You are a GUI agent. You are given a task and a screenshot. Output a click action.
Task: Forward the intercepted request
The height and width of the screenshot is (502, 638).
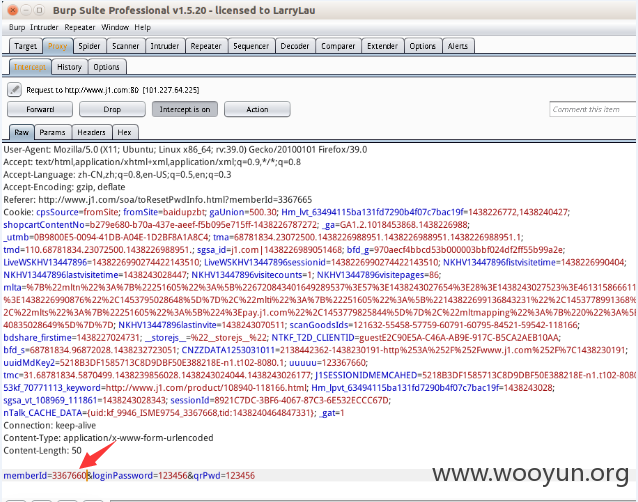click(40, 109)
